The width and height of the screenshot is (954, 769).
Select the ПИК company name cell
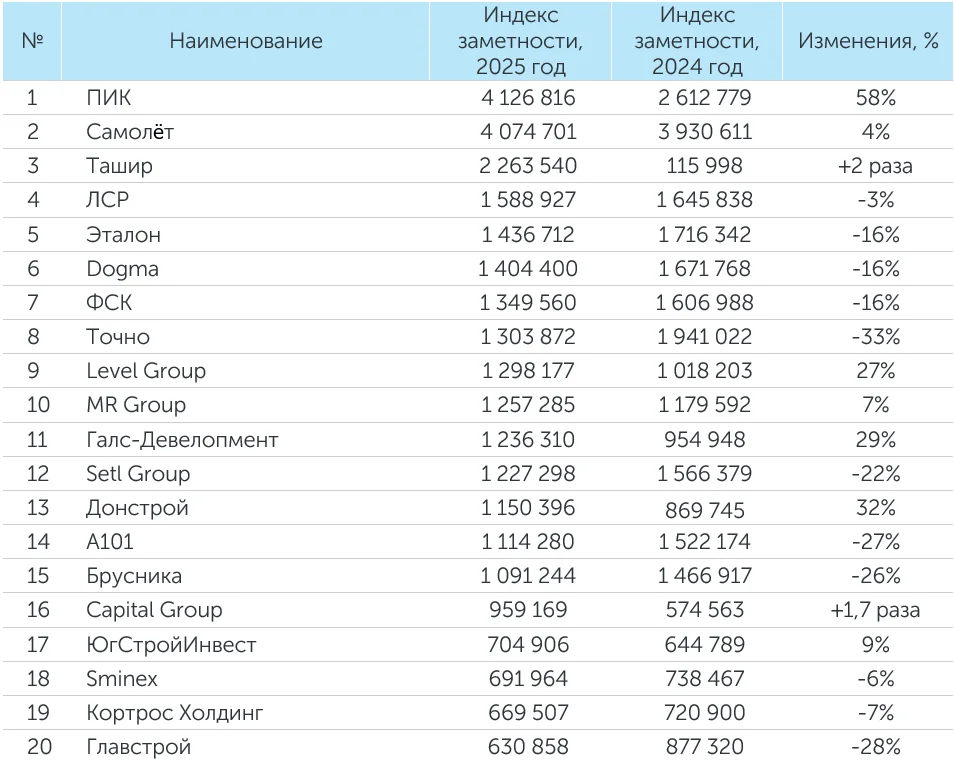pos(109,98)
